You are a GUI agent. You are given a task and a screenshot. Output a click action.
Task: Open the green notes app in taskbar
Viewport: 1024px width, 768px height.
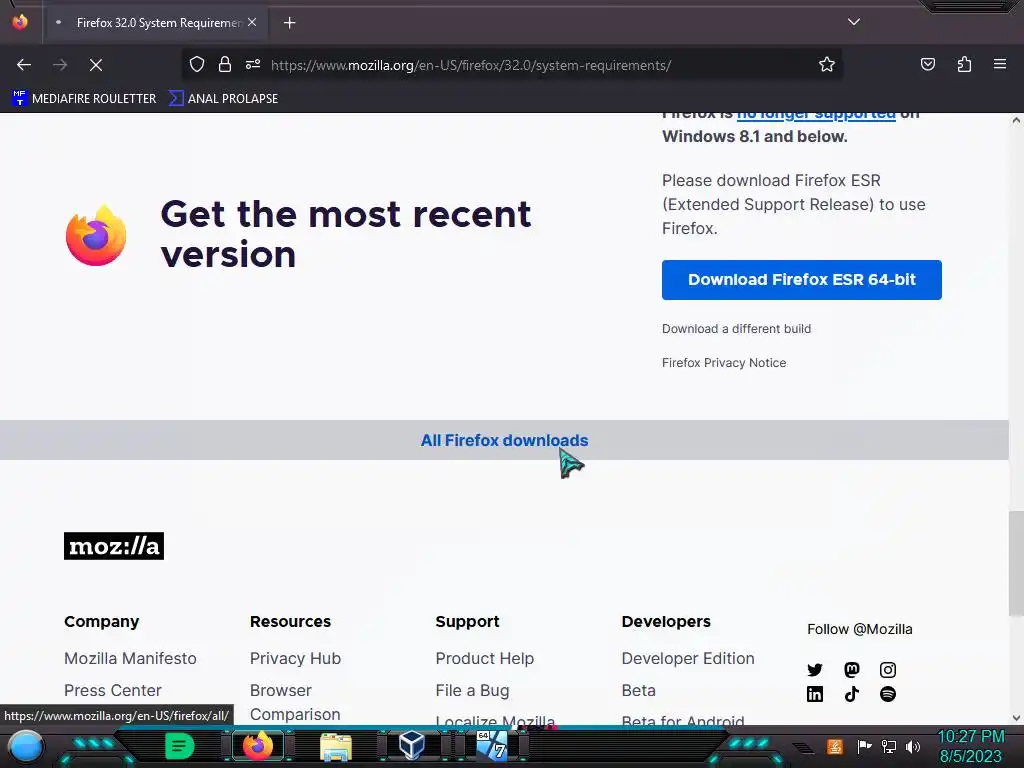coord(180,746)
